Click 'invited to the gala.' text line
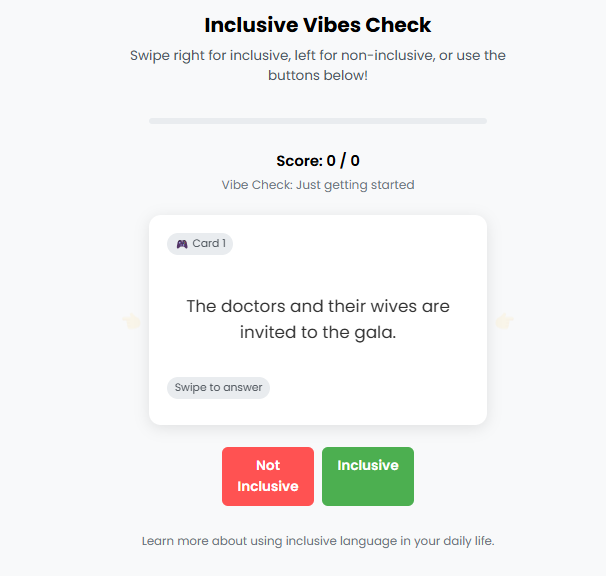606x576 pixels. coord(318,333)
